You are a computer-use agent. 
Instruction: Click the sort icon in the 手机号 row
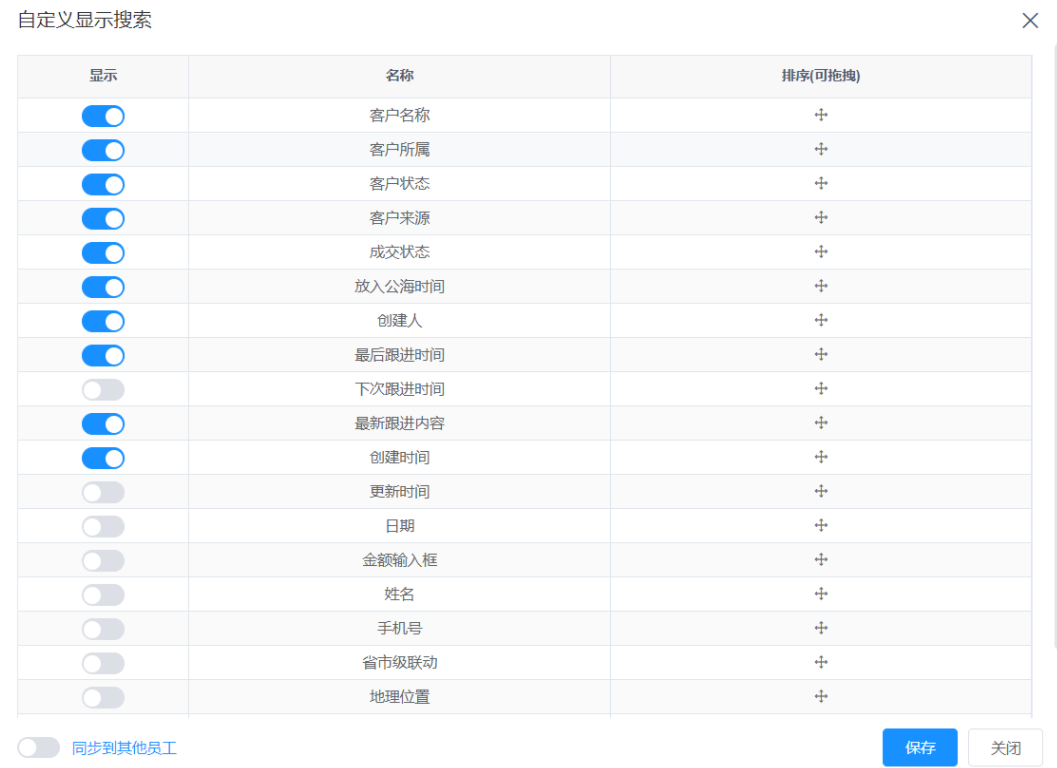coord(820,628)
